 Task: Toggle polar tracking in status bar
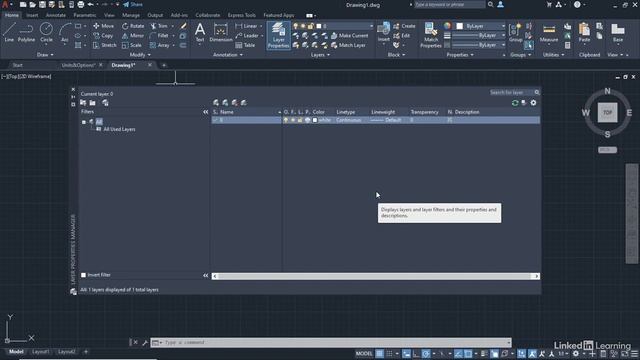click(426, 354)
